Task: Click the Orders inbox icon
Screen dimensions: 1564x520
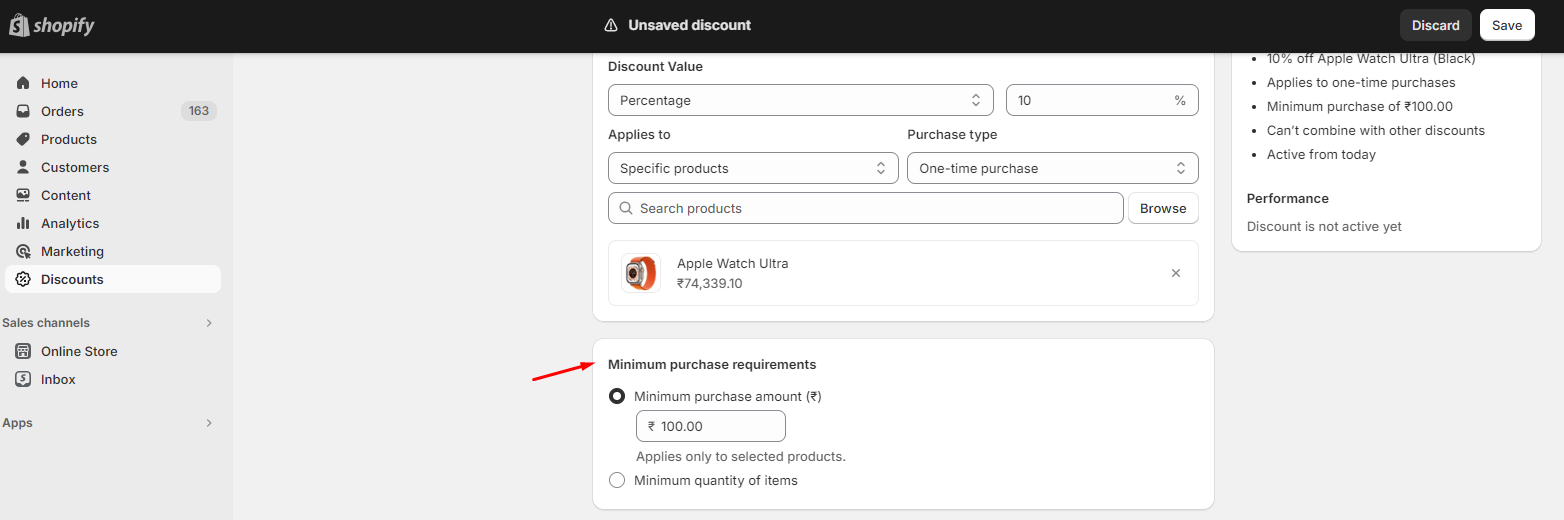Action: click(23, 111)
